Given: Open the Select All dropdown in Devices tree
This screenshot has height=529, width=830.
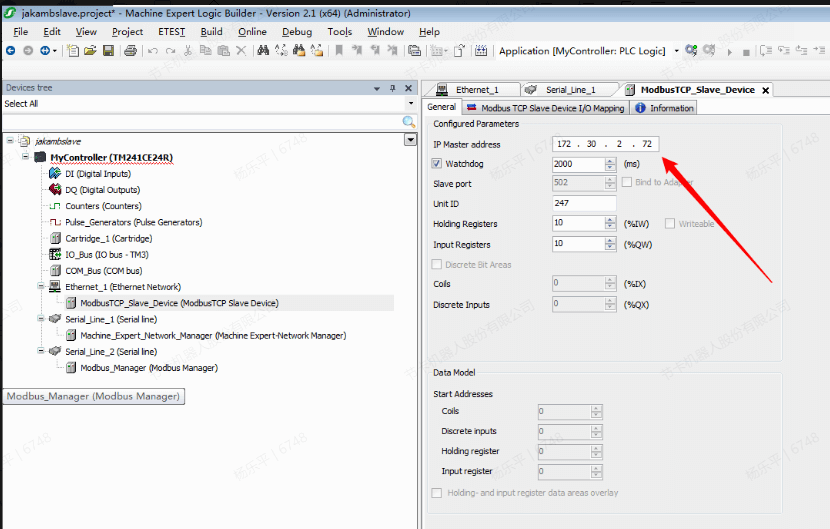Looking at the screenshot, I should point(410,104).
